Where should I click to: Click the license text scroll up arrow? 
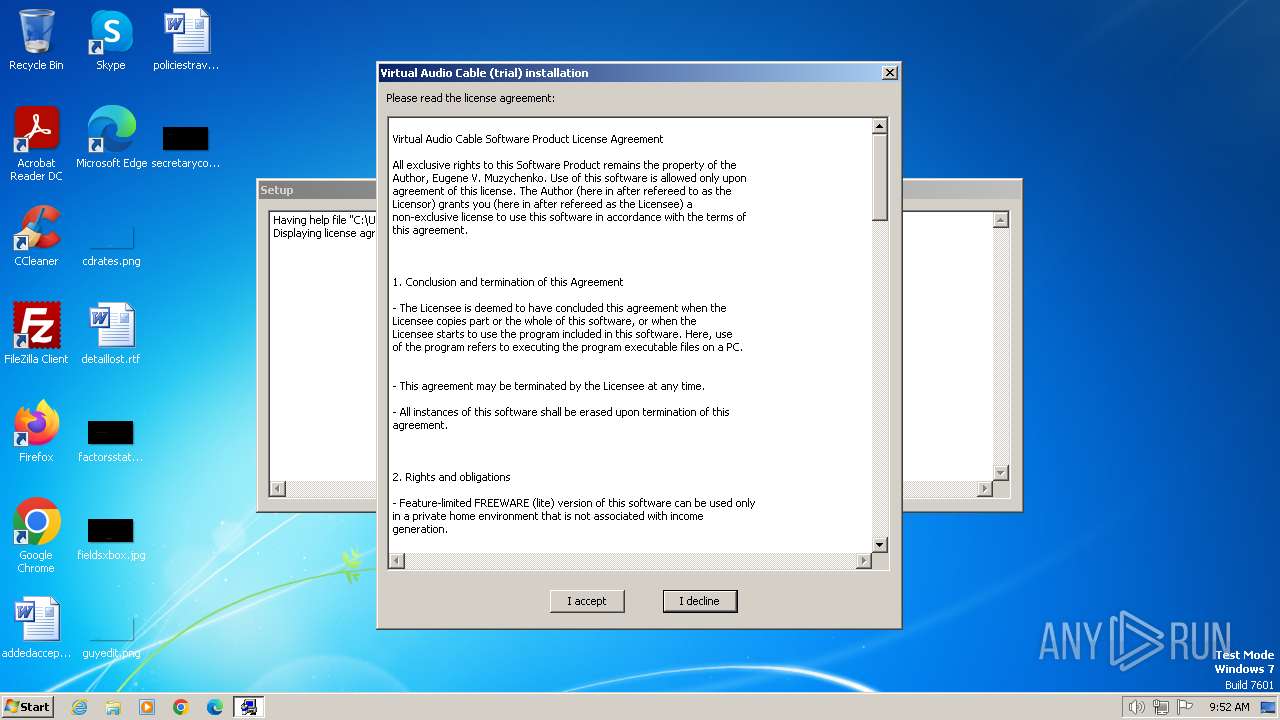(x=880, y=126)
